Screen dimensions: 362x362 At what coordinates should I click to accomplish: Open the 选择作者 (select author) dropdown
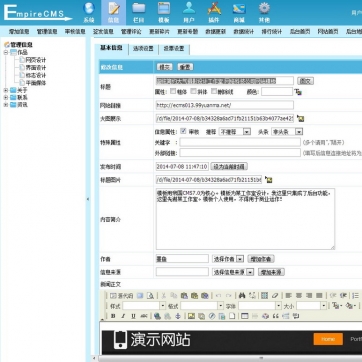point(228,259)
